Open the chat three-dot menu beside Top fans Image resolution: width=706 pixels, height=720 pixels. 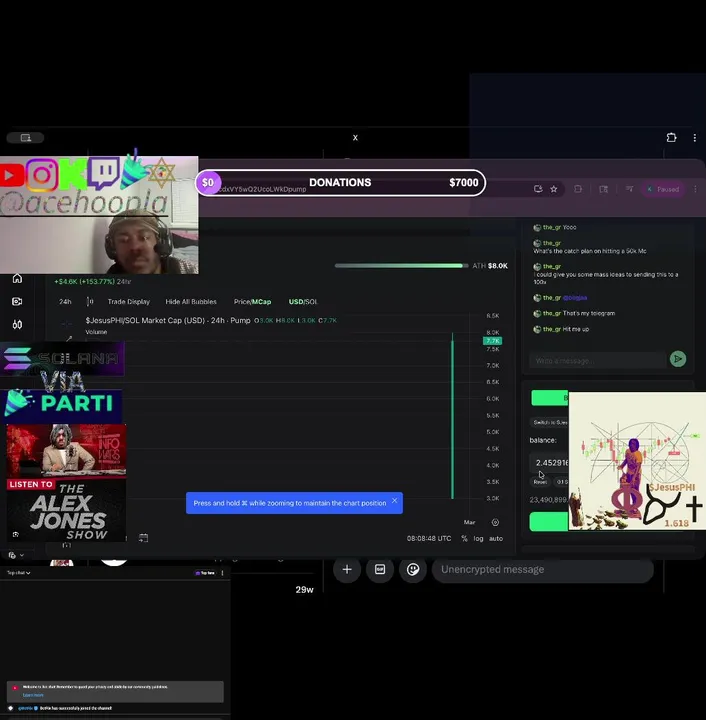223,573
